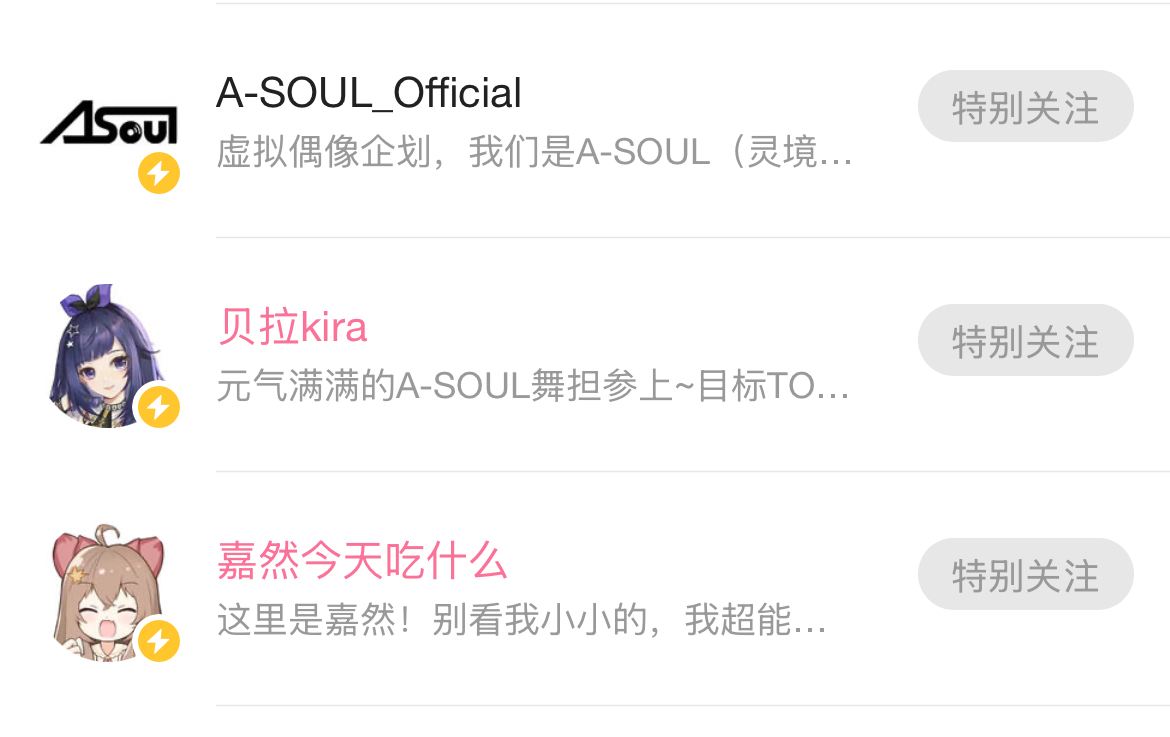Open the A-SOUL_Official username
Screen dimensions: 1170x737
(x=369, y=94)
